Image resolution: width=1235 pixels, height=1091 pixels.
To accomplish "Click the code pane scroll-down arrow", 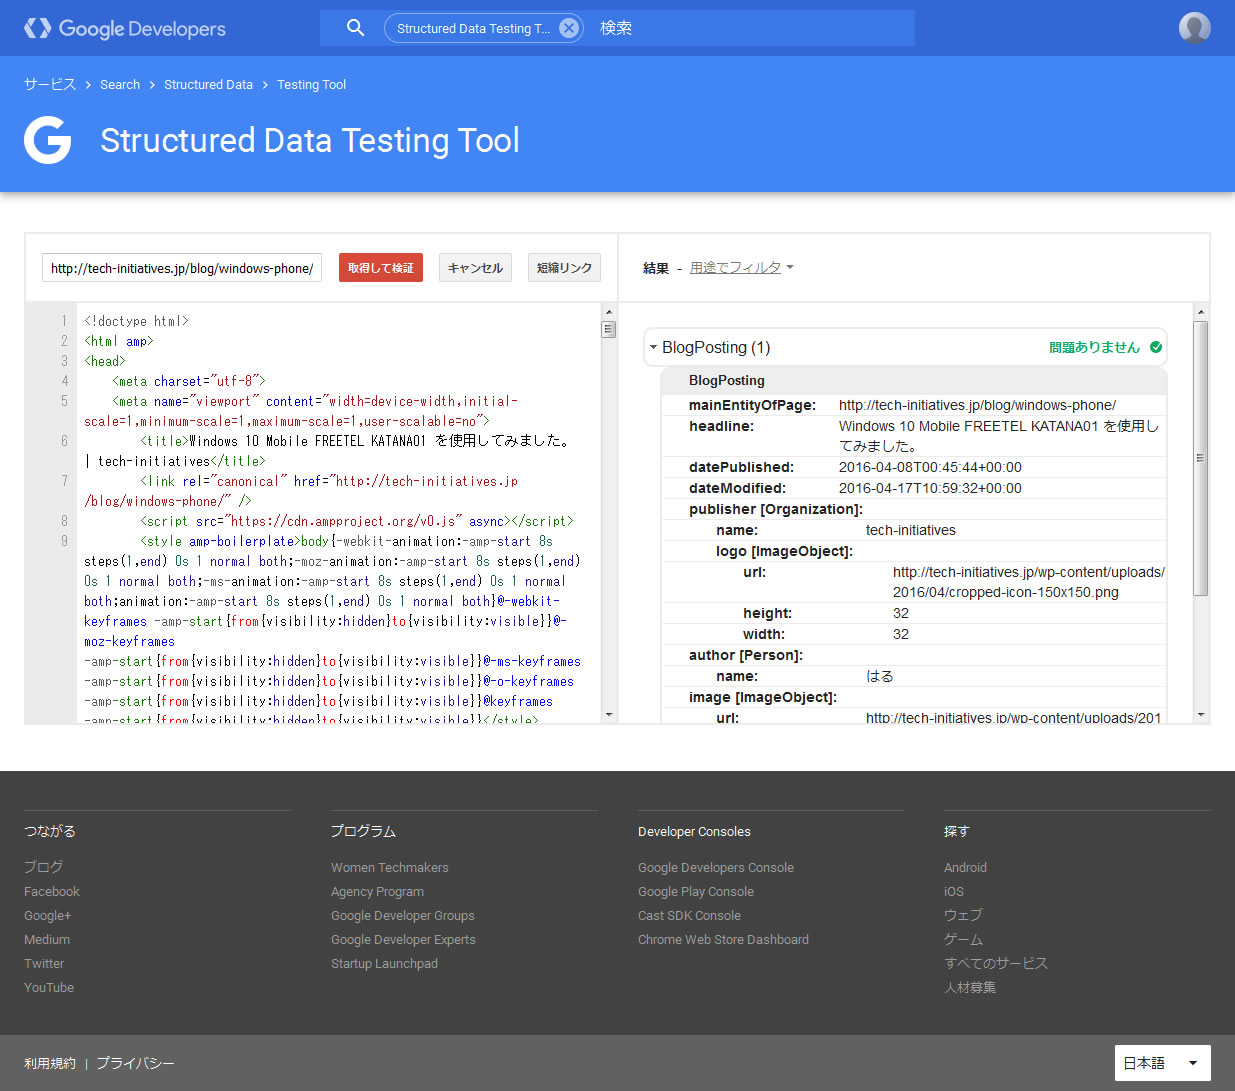I will pyautogui.click(x=608, y=715).
